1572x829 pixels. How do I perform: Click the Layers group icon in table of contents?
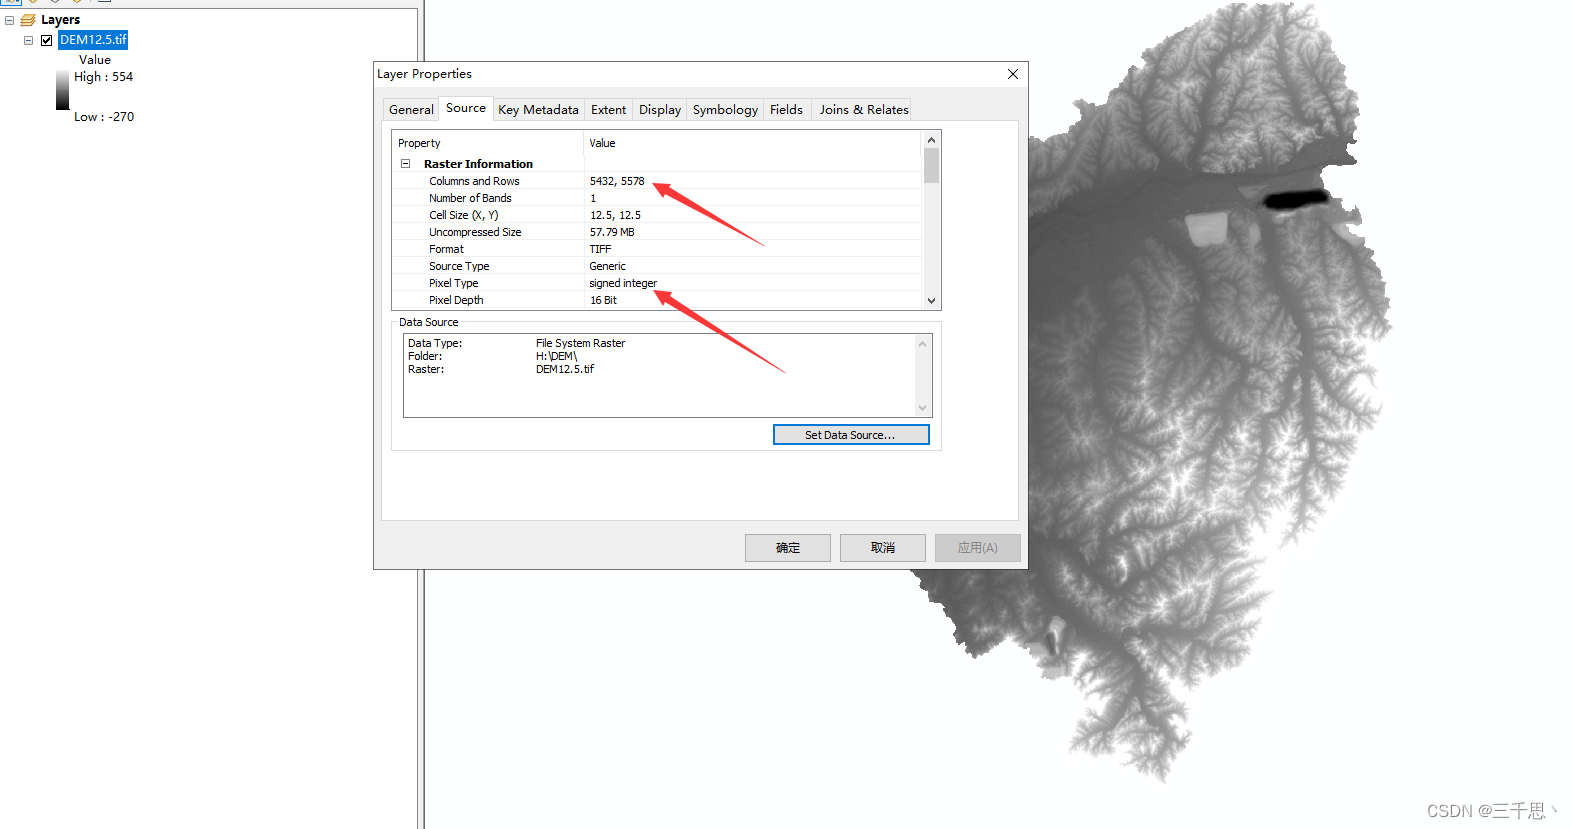28,20
